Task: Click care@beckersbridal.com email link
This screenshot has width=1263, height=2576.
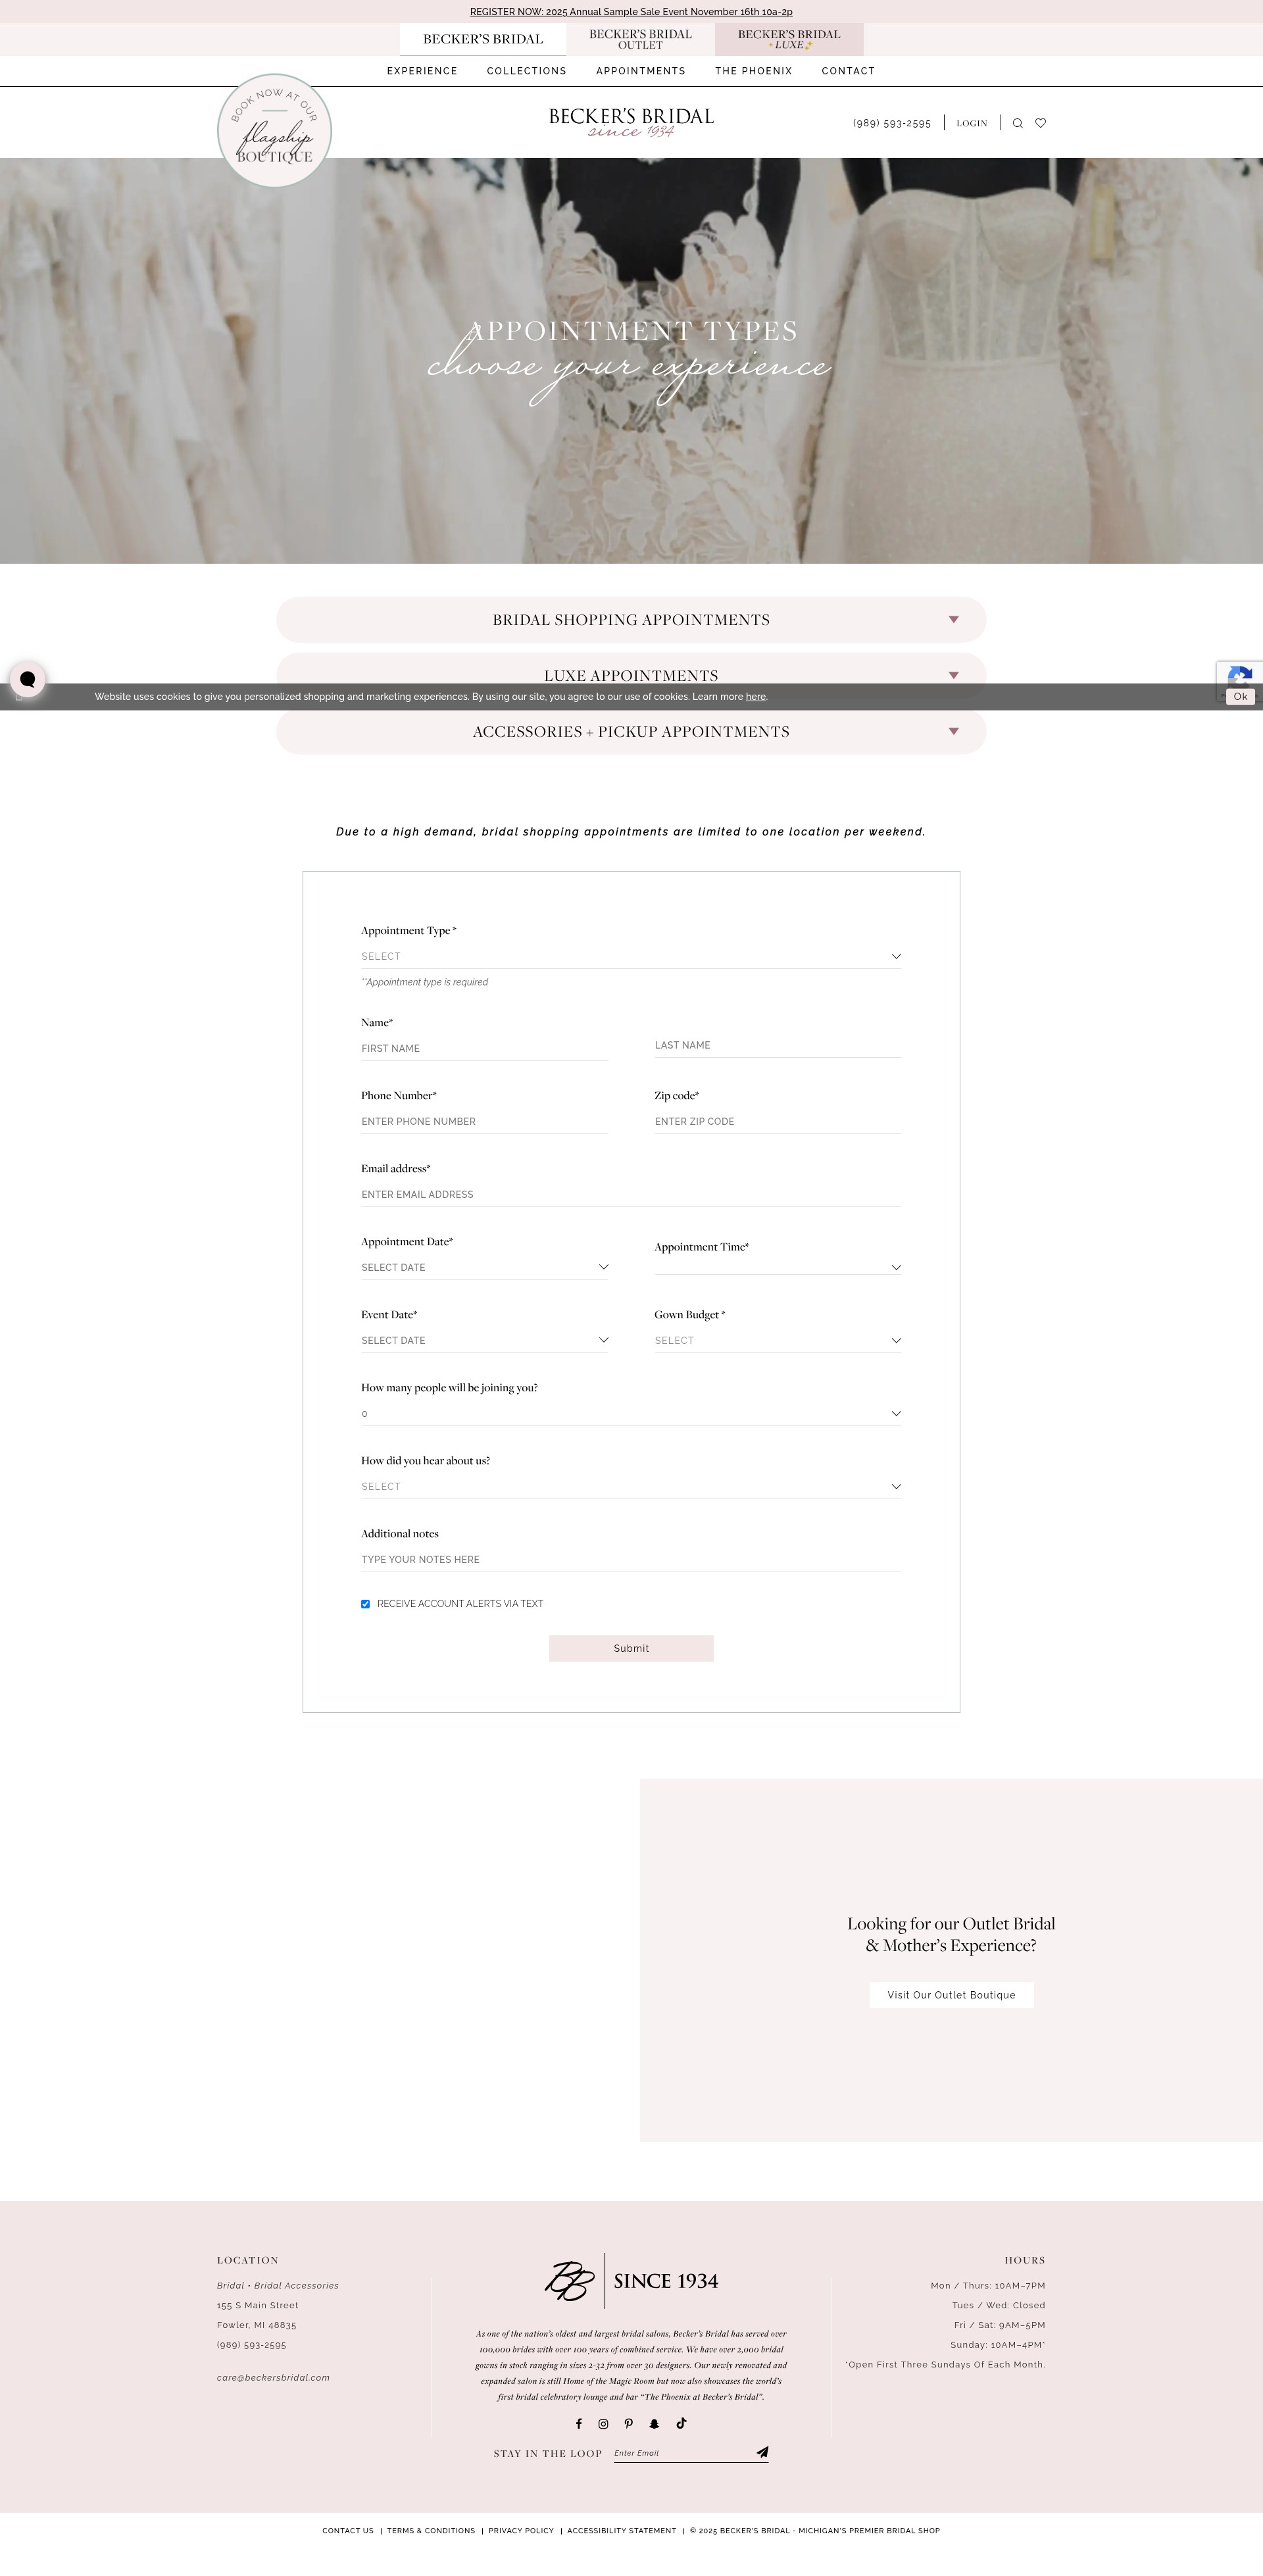Action: (273, 2378)
